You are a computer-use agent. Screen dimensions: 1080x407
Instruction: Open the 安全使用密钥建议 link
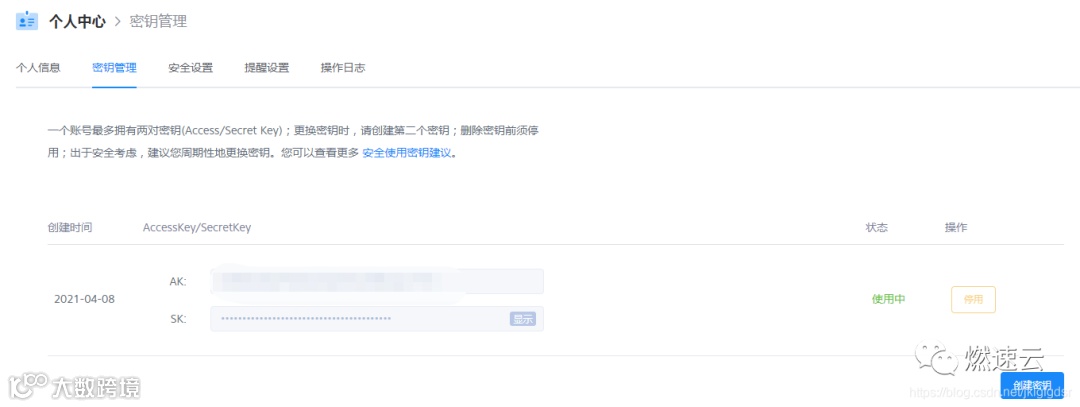point(406,153)
